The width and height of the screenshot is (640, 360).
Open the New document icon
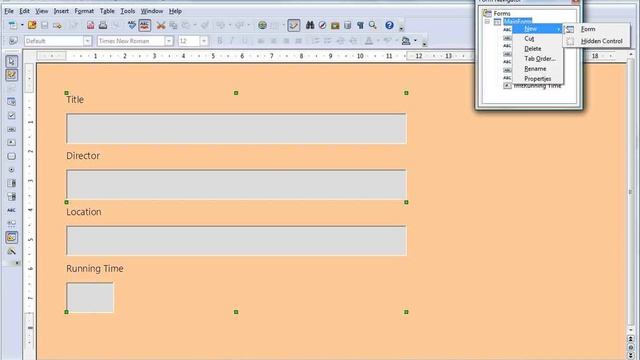[x=13, y=25]
